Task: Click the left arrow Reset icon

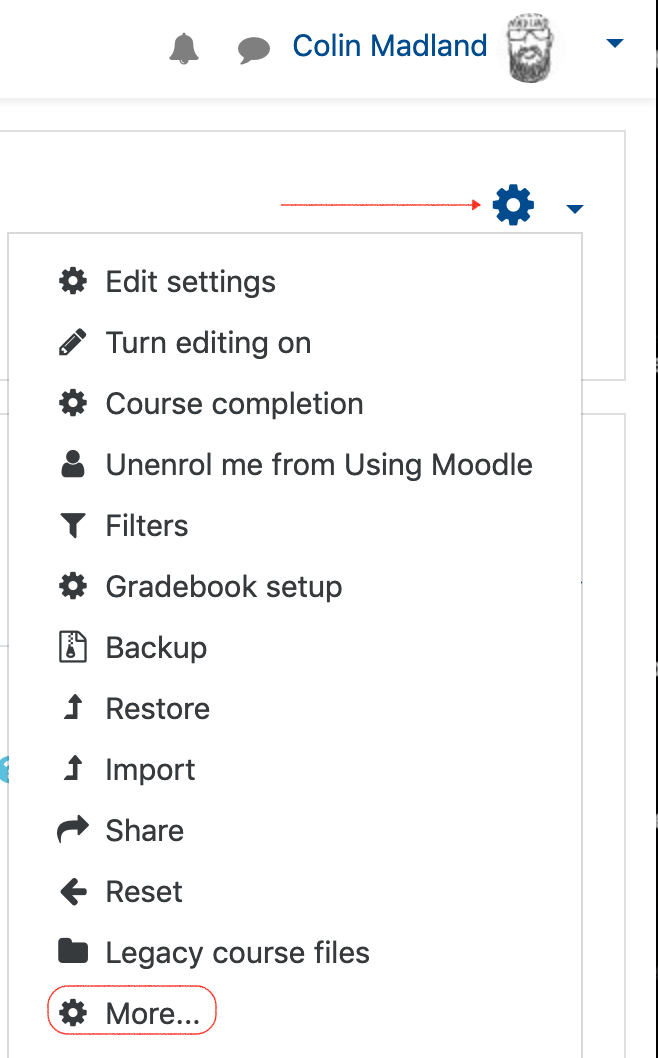Action: (73, 892)
